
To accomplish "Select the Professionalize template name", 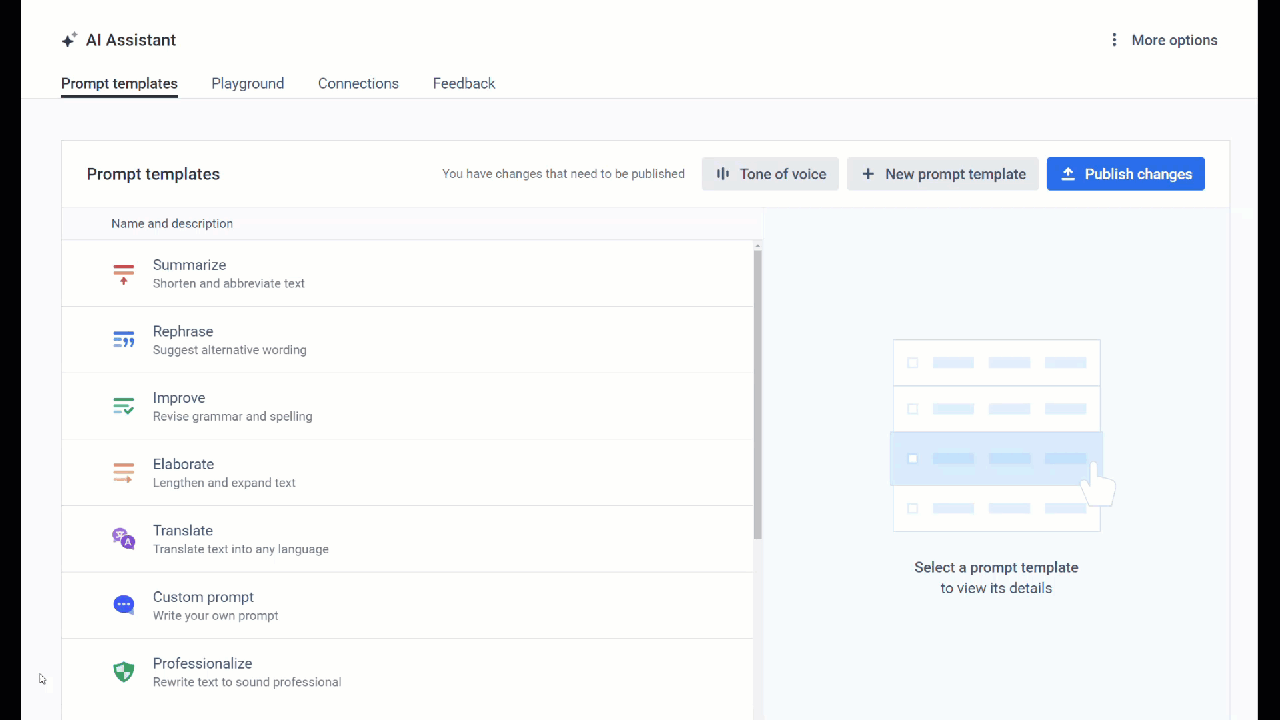I will point(203,663).
